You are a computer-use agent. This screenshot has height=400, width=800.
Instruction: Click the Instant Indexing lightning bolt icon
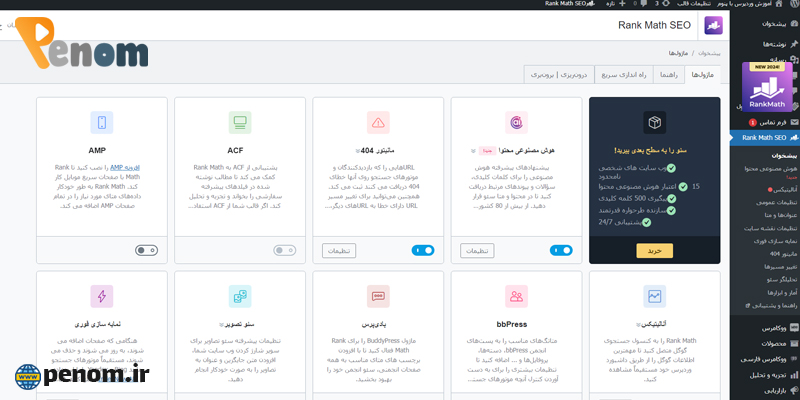(102, 296)
